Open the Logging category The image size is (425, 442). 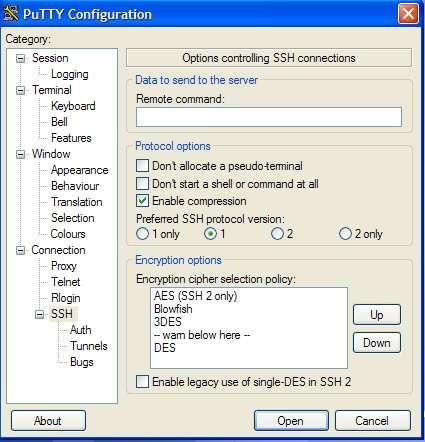(70, 74)
